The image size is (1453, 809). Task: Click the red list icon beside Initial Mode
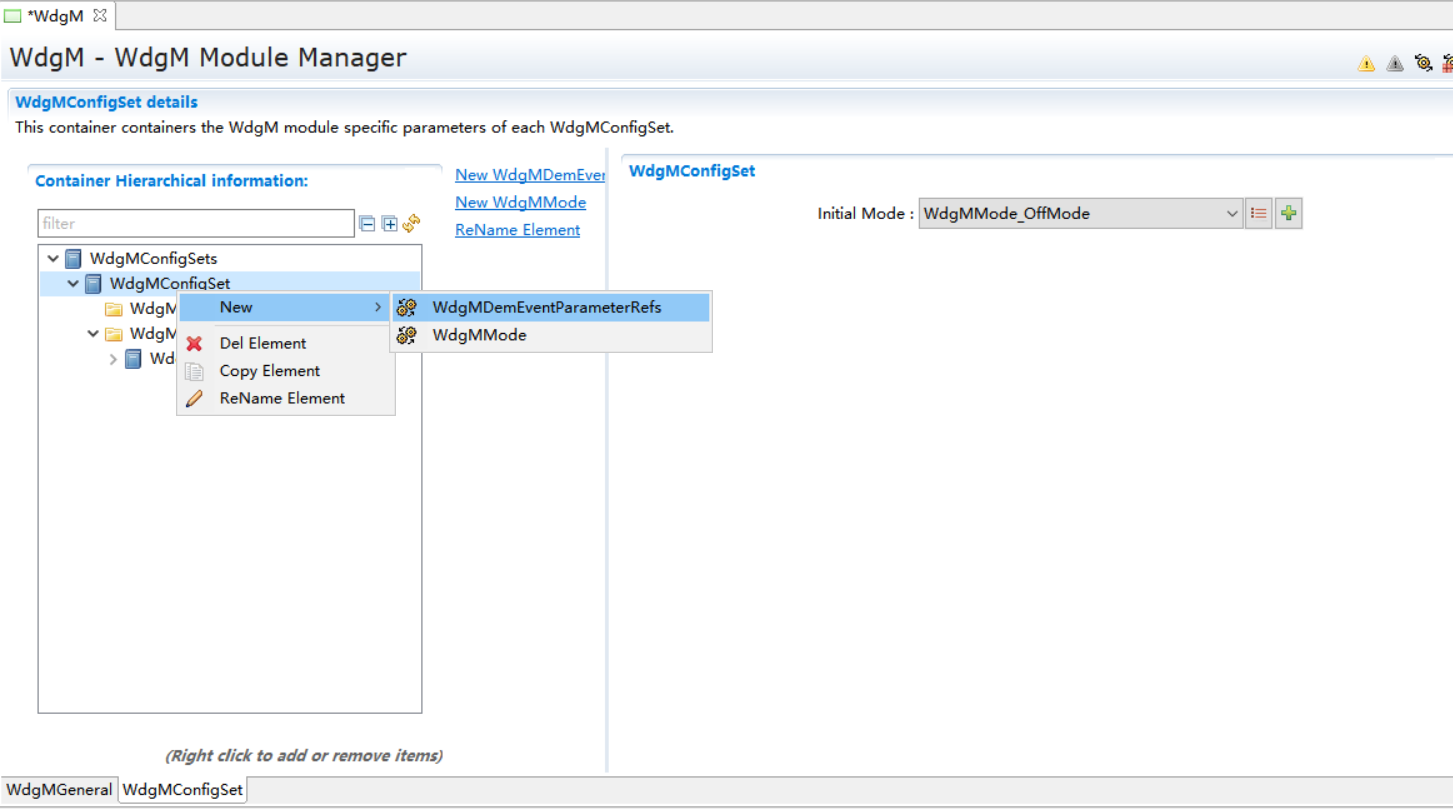tap(1259, 214)
